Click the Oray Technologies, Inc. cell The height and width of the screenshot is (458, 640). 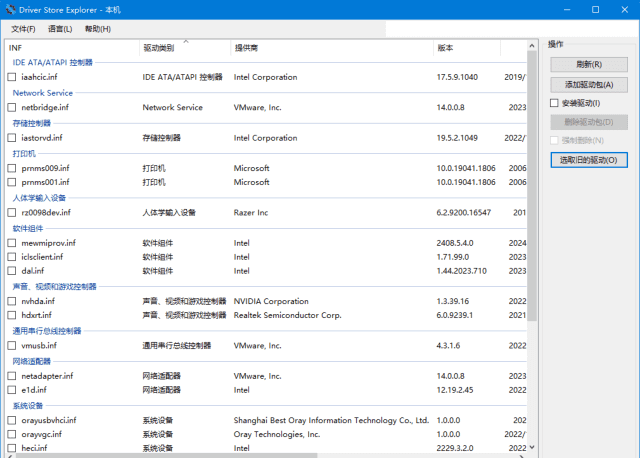pos(277,434)
